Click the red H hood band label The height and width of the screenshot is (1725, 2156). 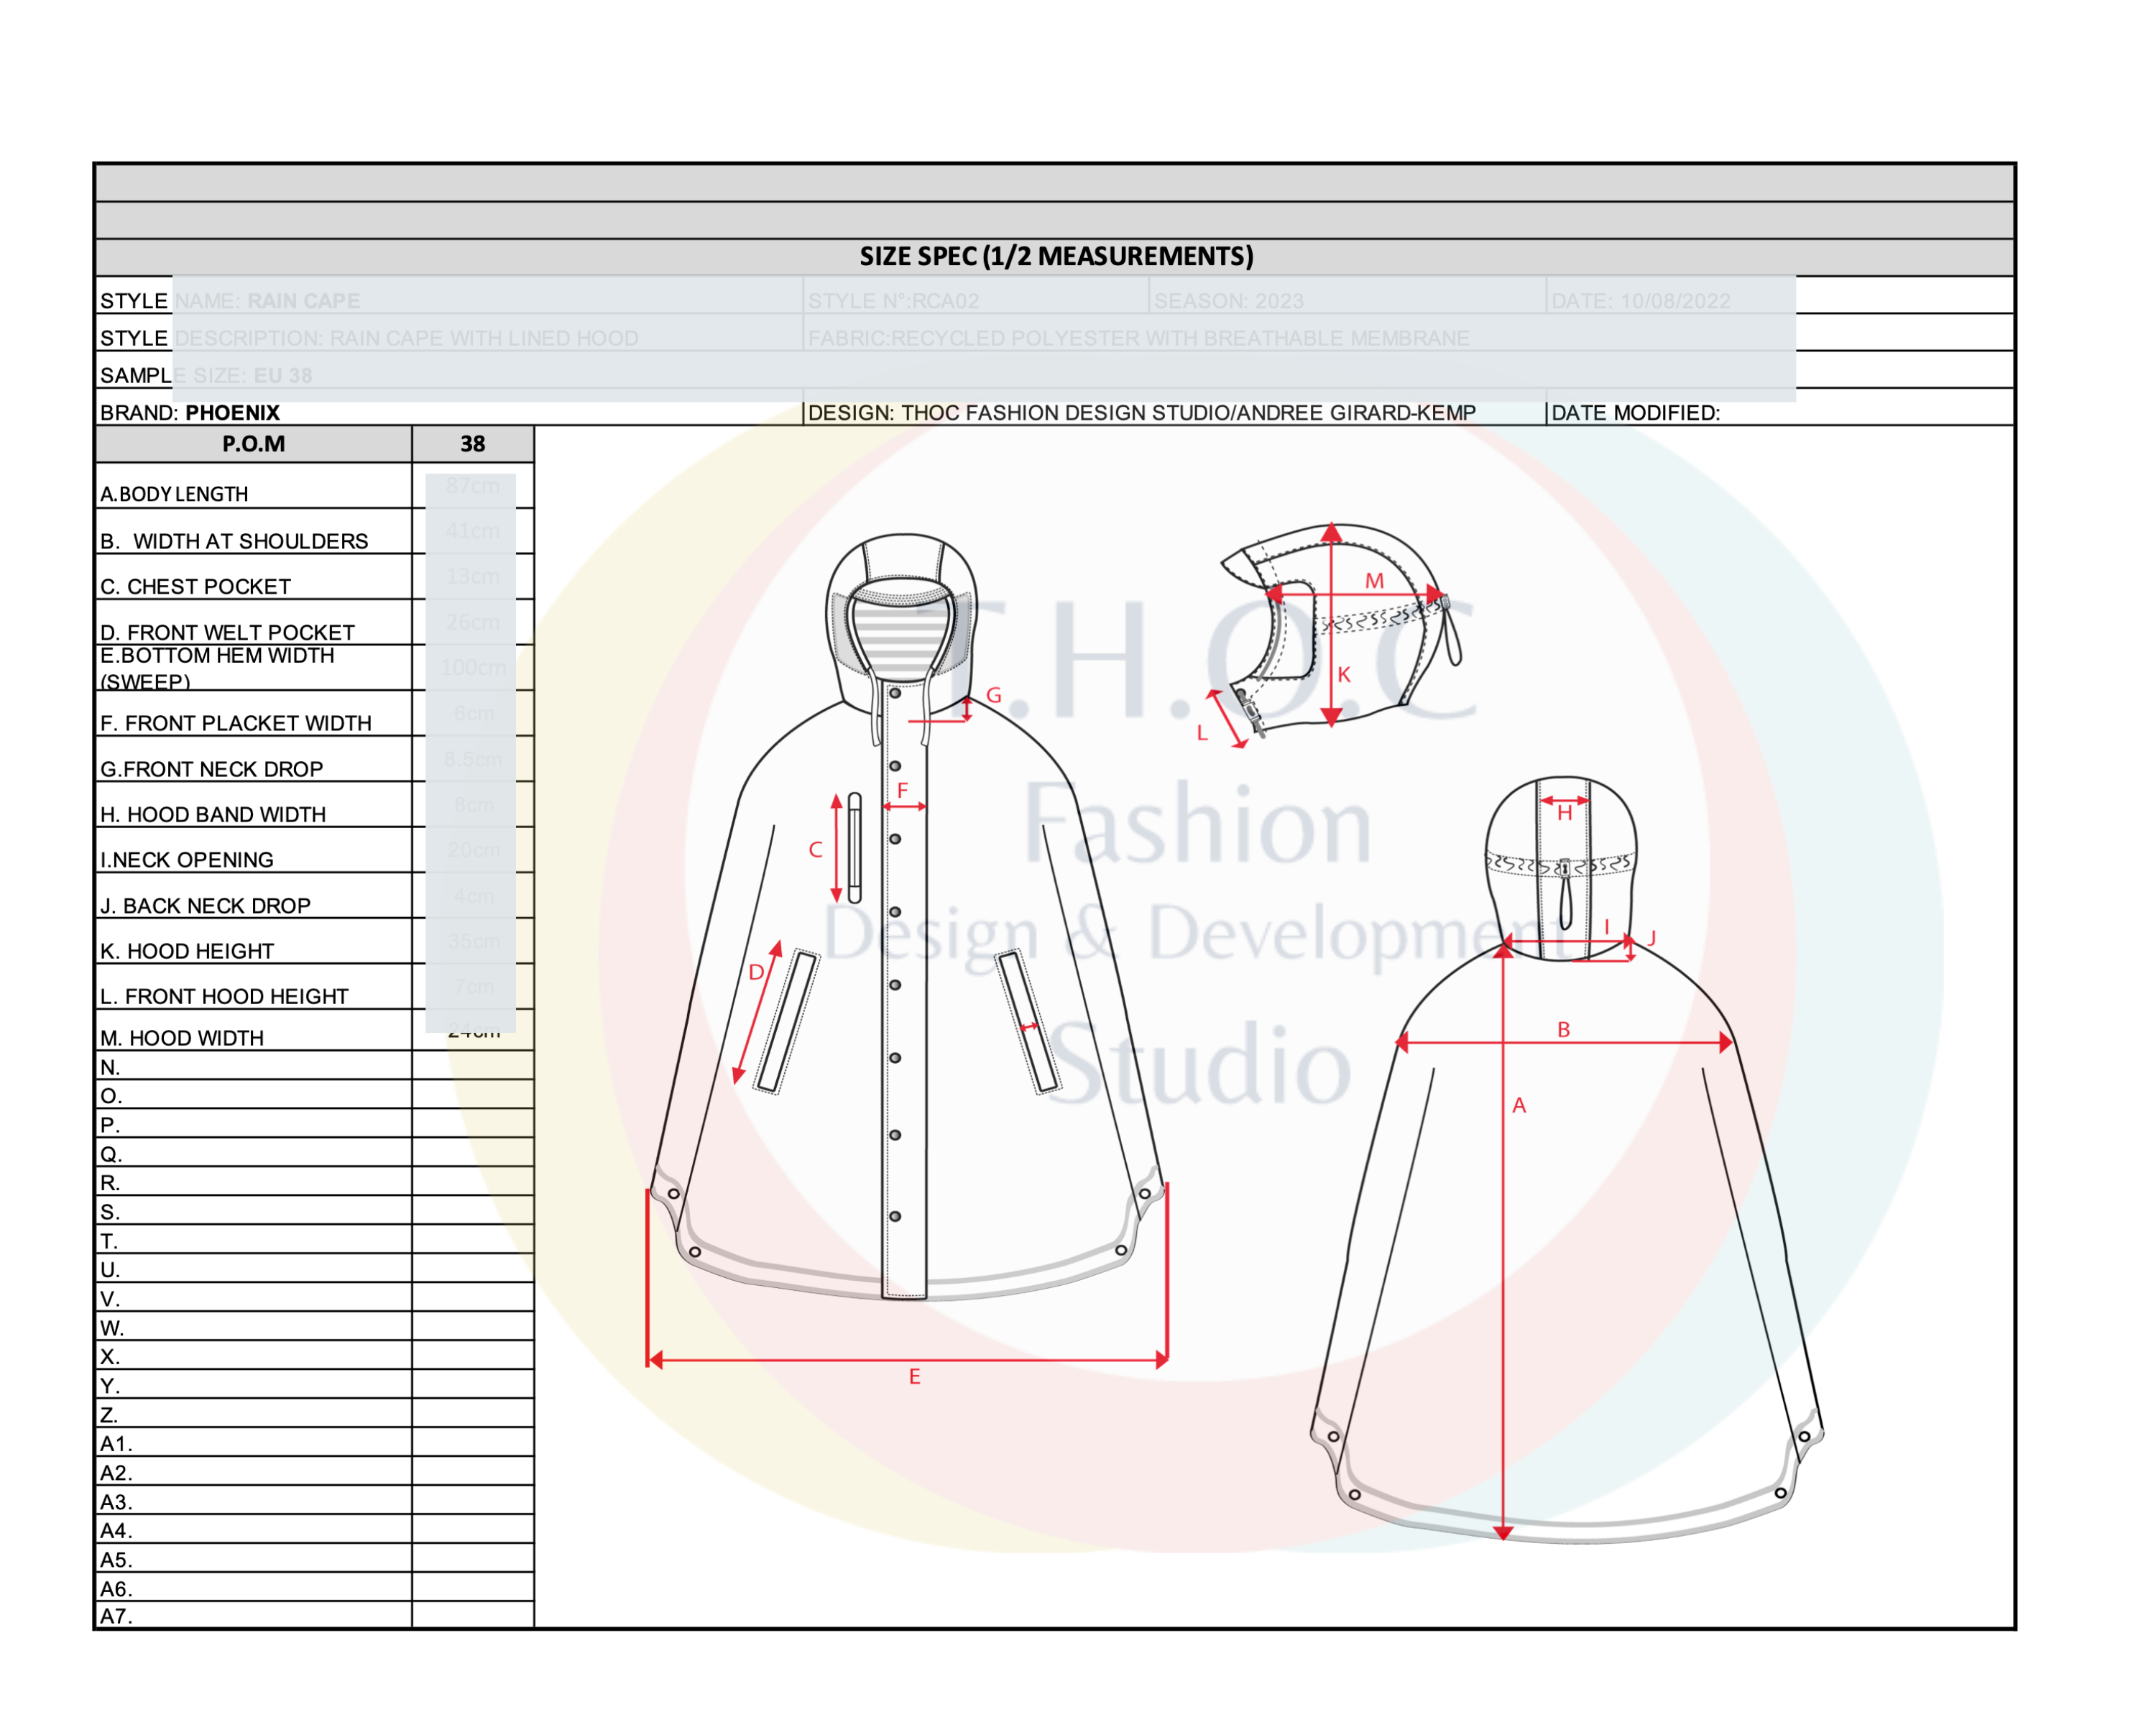(x=1564, y=814)
